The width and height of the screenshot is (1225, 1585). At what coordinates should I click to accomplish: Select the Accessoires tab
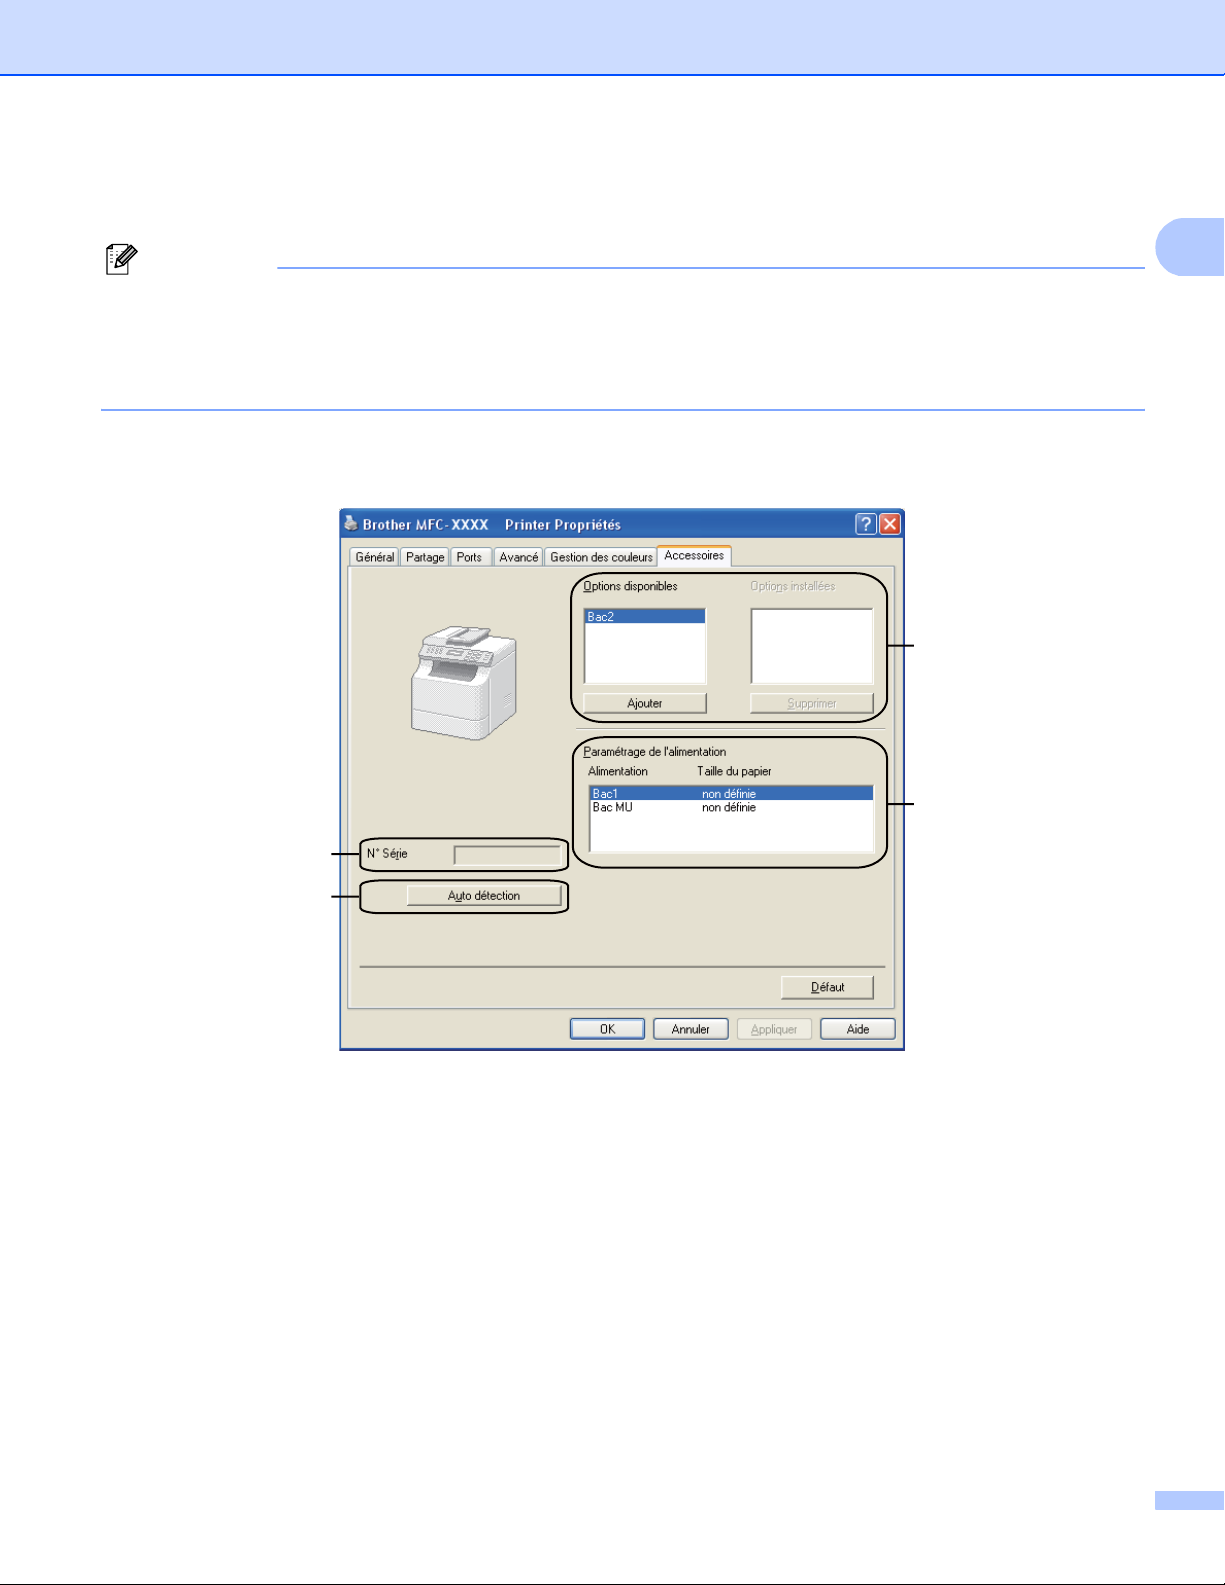[x=694, y=555]
